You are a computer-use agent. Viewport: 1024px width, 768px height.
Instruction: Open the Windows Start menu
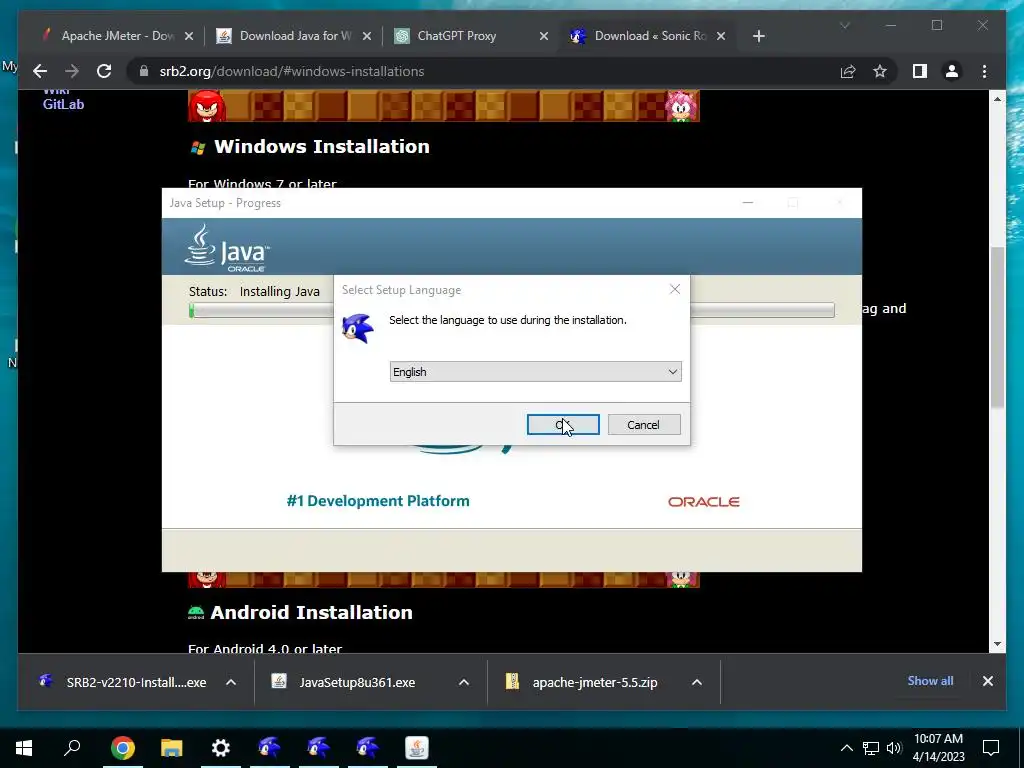coord(24,748)
